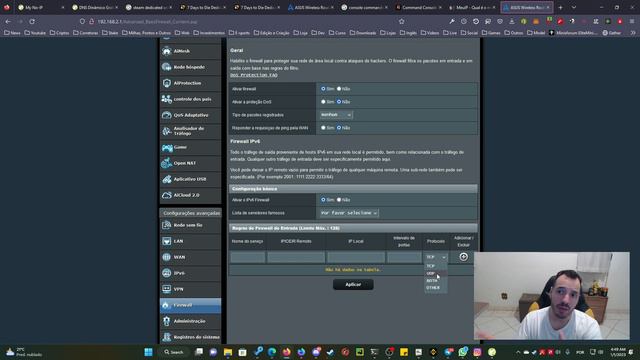Open WhatsApp from the taskbar
640x360 pixels.
coord(462,352)
